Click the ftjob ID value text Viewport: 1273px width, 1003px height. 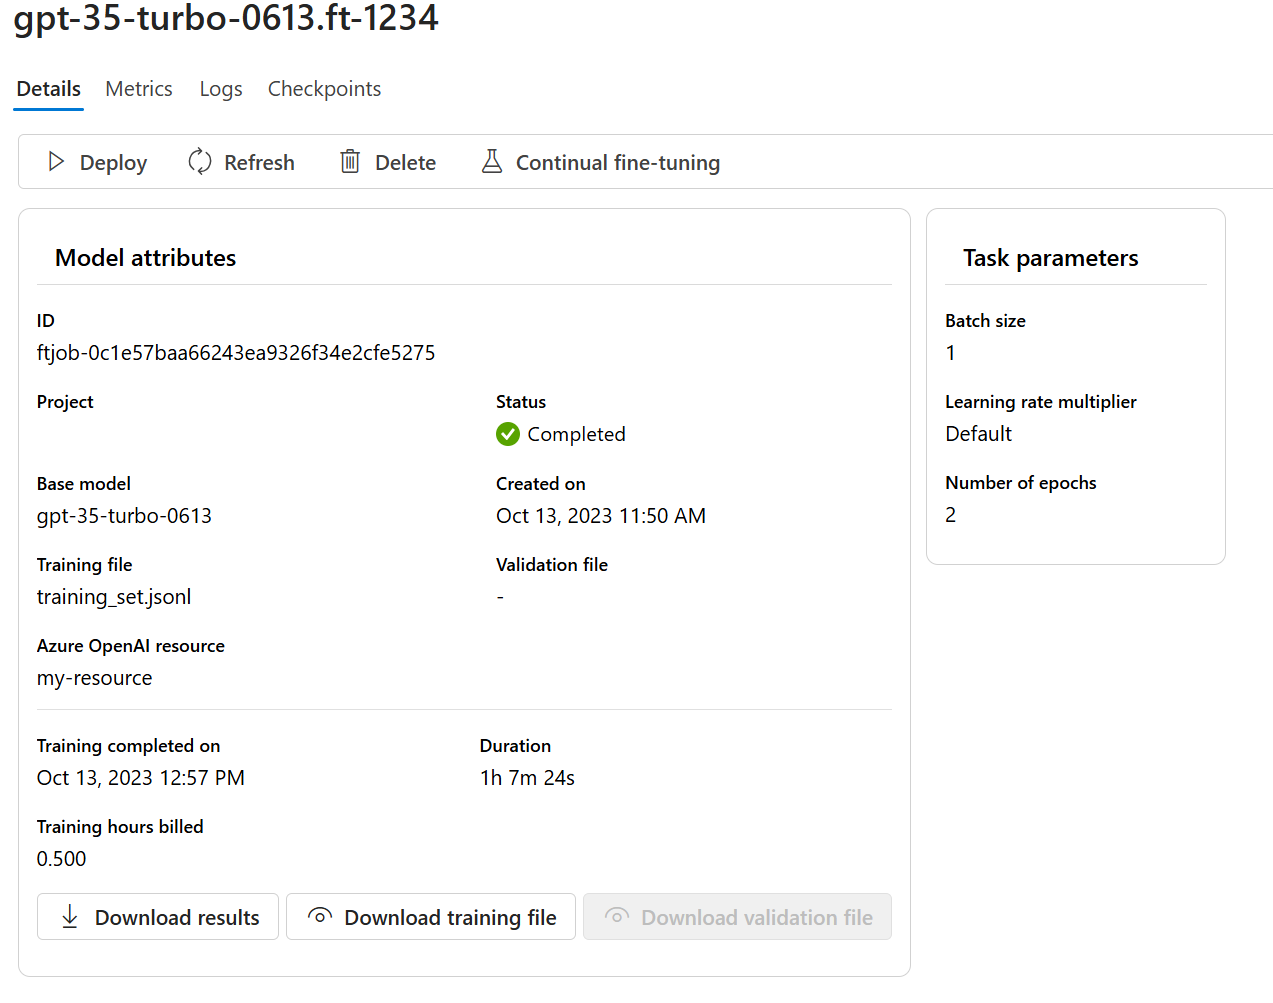pyautogui.click(x=236, y=353)
